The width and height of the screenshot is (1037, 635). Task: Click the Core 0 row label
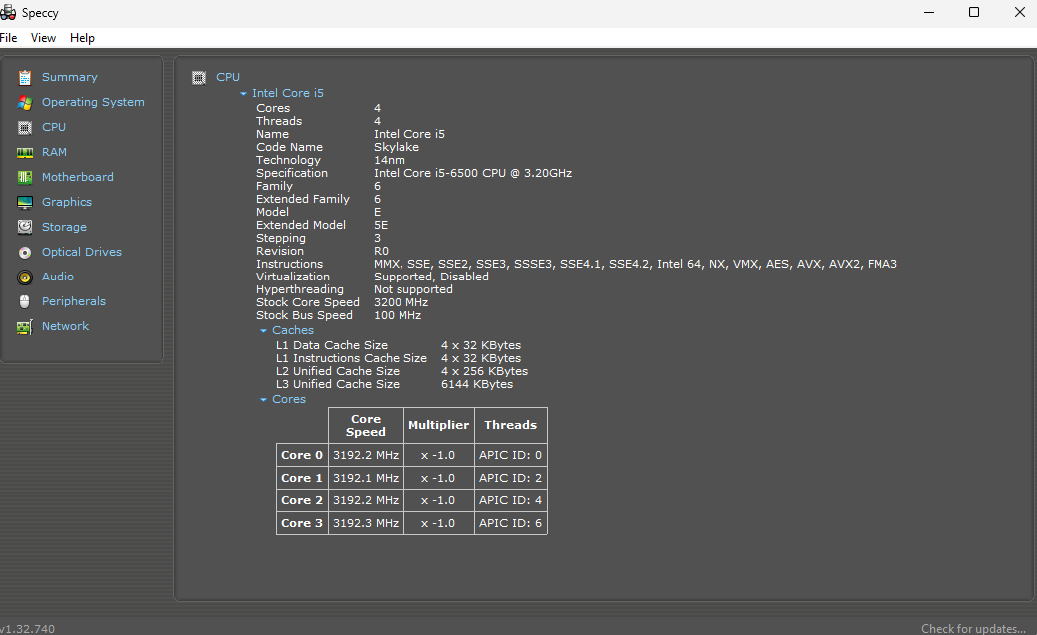click(x=302, y=455)
